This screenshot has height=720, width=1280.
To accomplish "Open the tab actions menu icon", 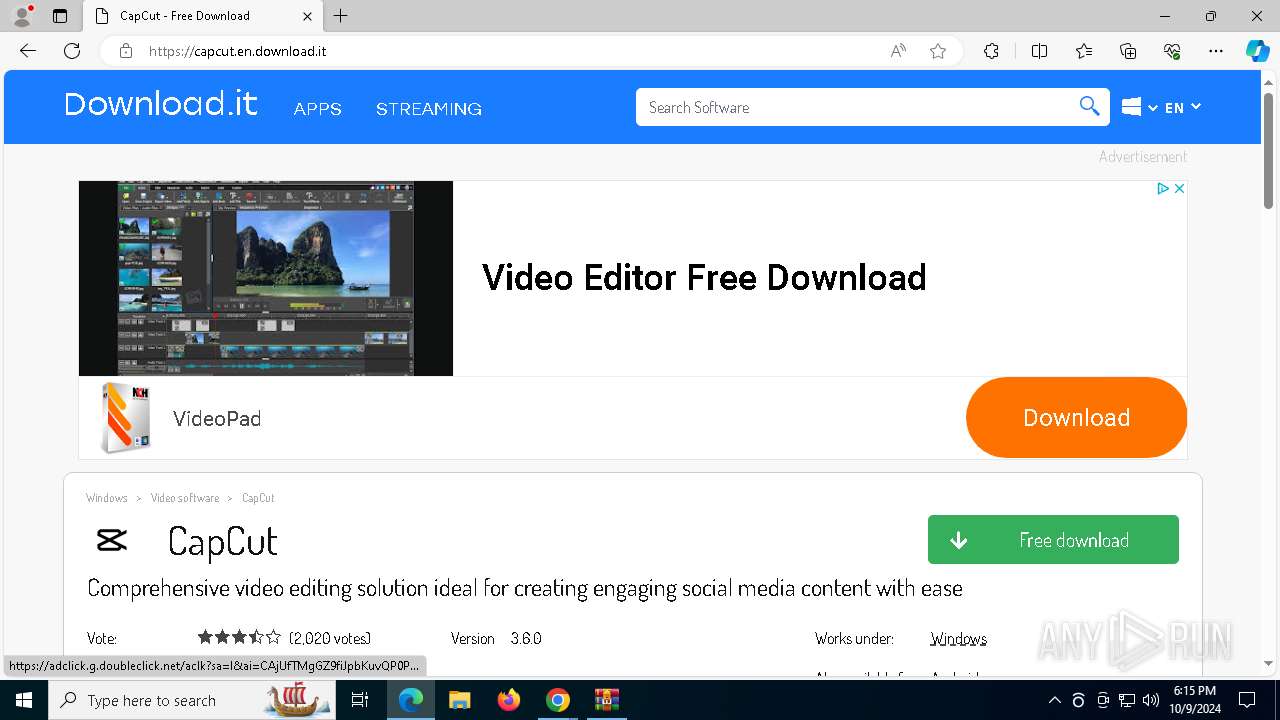I will [x=60, y=16].
